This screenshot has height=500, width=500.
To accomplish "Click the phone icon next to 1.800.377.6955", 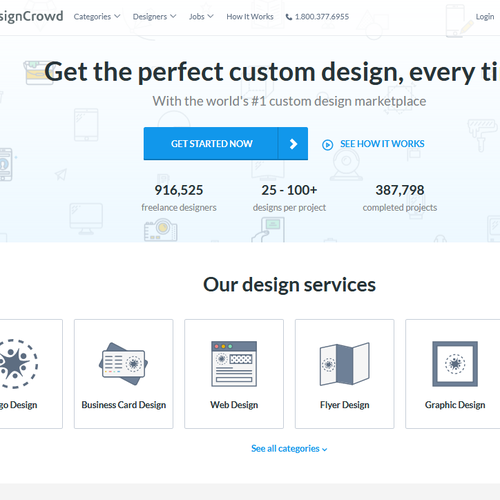I will [289, 17].
